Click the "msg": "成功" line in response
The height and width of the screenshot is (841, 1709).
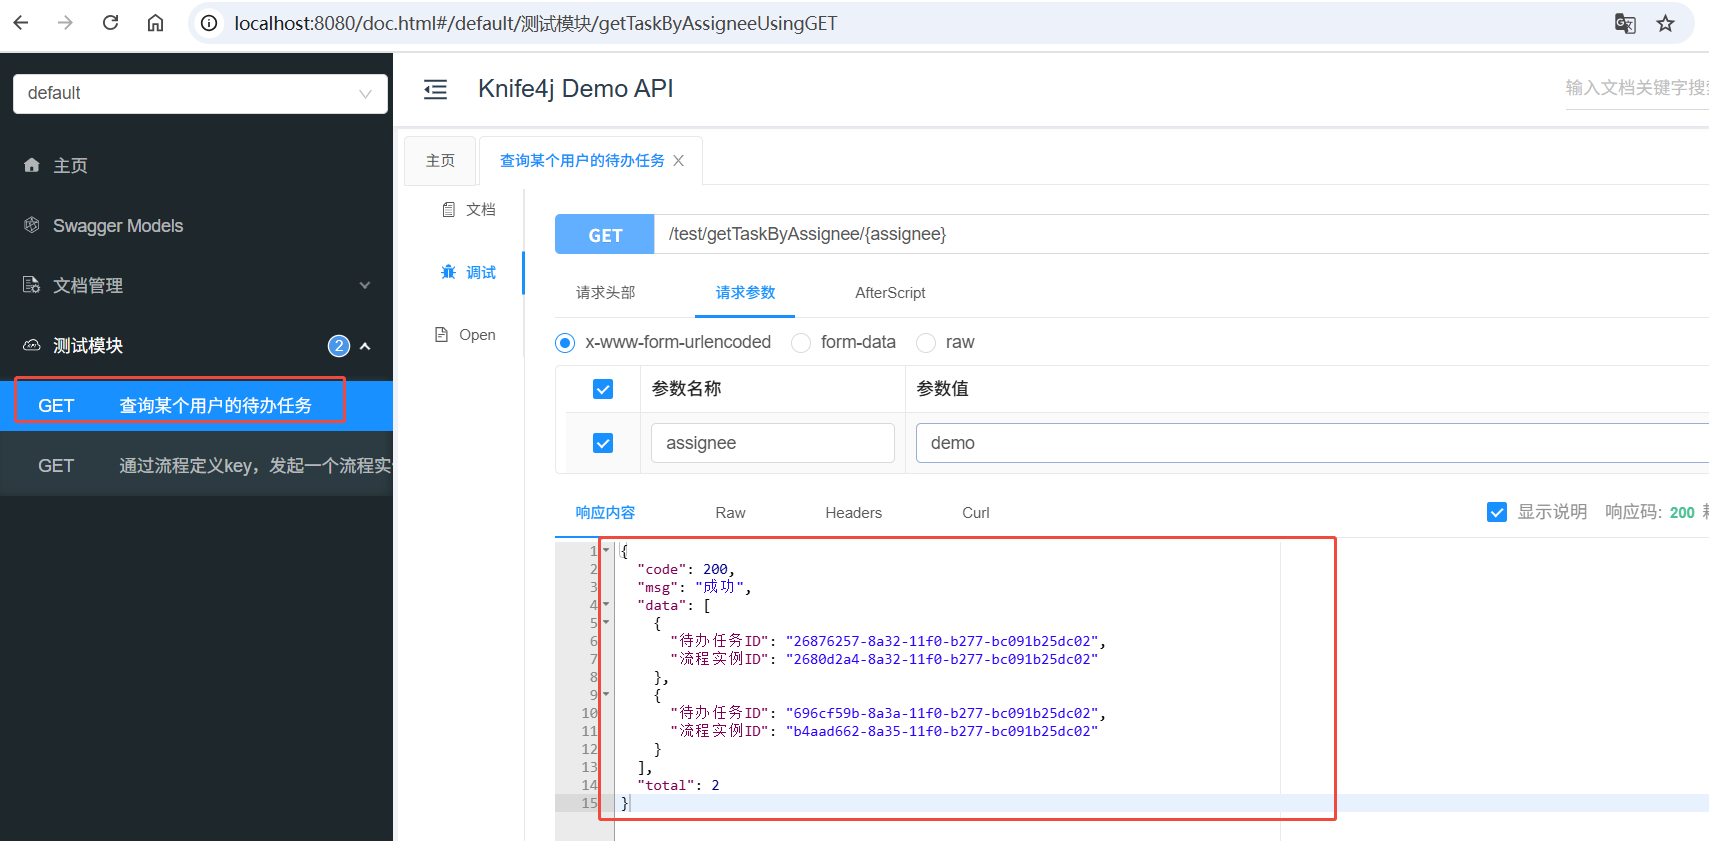tap(694, 587)
